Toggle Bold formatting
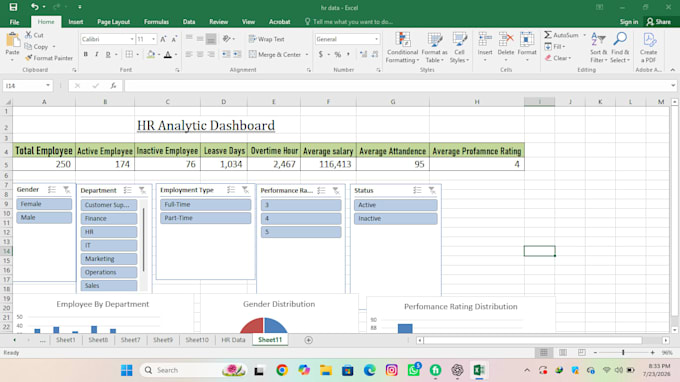Screen dimensions: 680x382 click(x=85, y=55)
